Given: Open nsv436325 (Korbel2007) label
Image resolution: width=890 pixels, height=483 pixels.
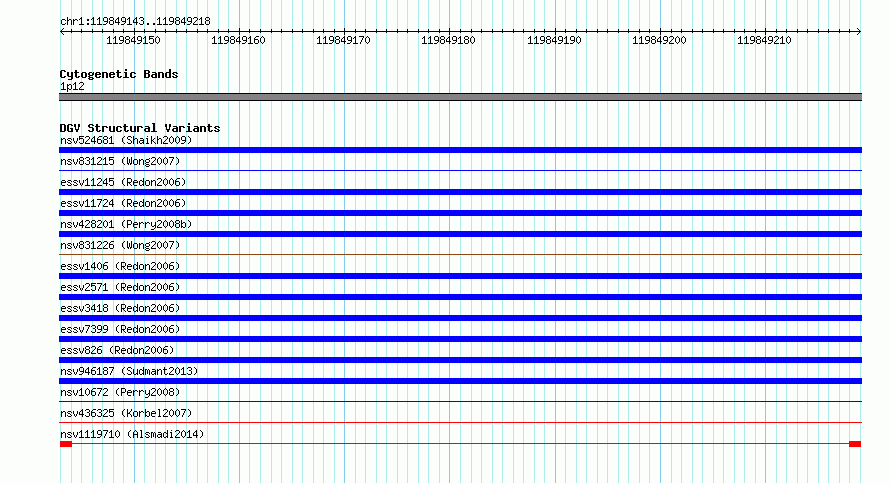Looking at the screenshot, I should pyautogui.click(x=126, y=413).
